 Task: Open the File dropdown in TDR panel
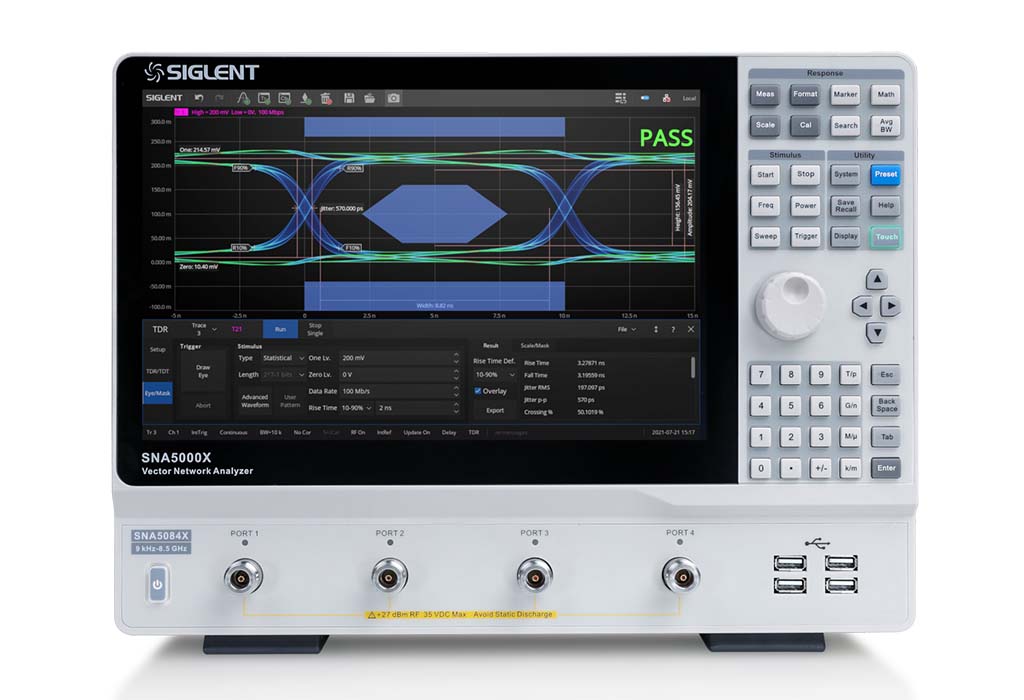[x=627, y=329]
